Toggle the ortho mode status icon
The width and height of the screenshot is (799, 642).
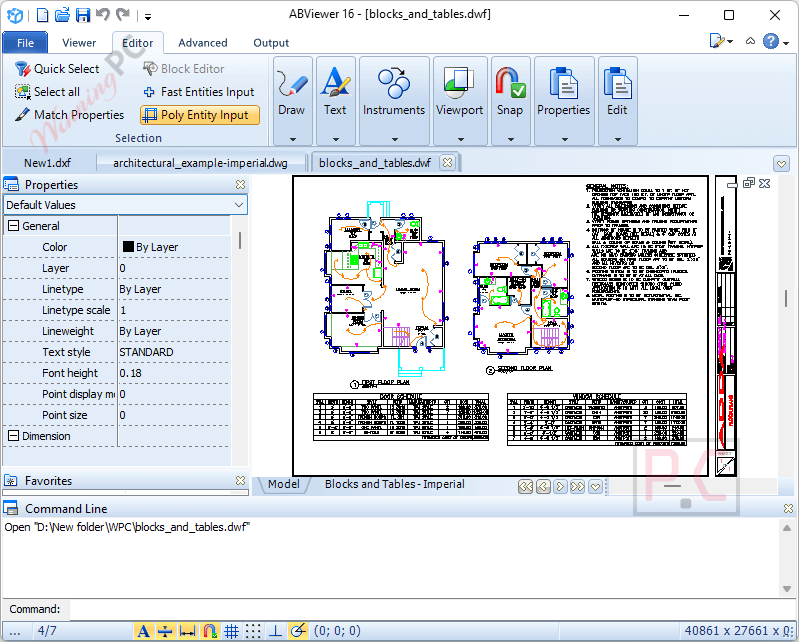coord(276,631)
